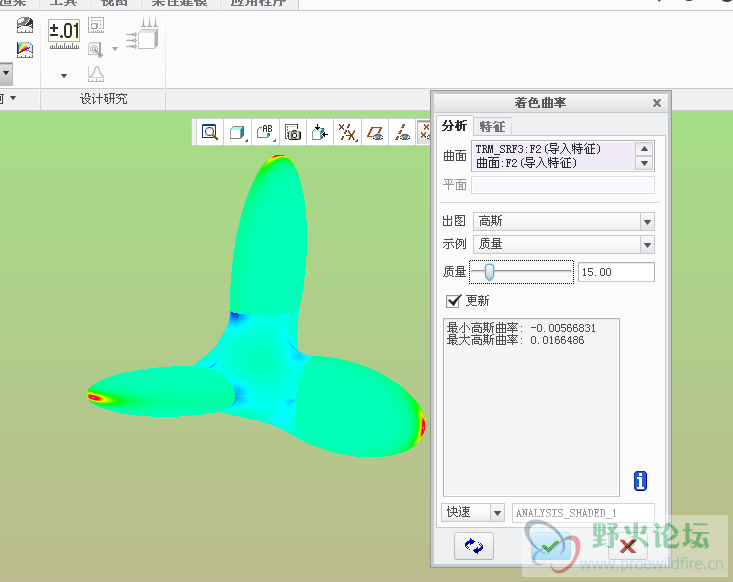Open the display style cube icon

[237, 132]
